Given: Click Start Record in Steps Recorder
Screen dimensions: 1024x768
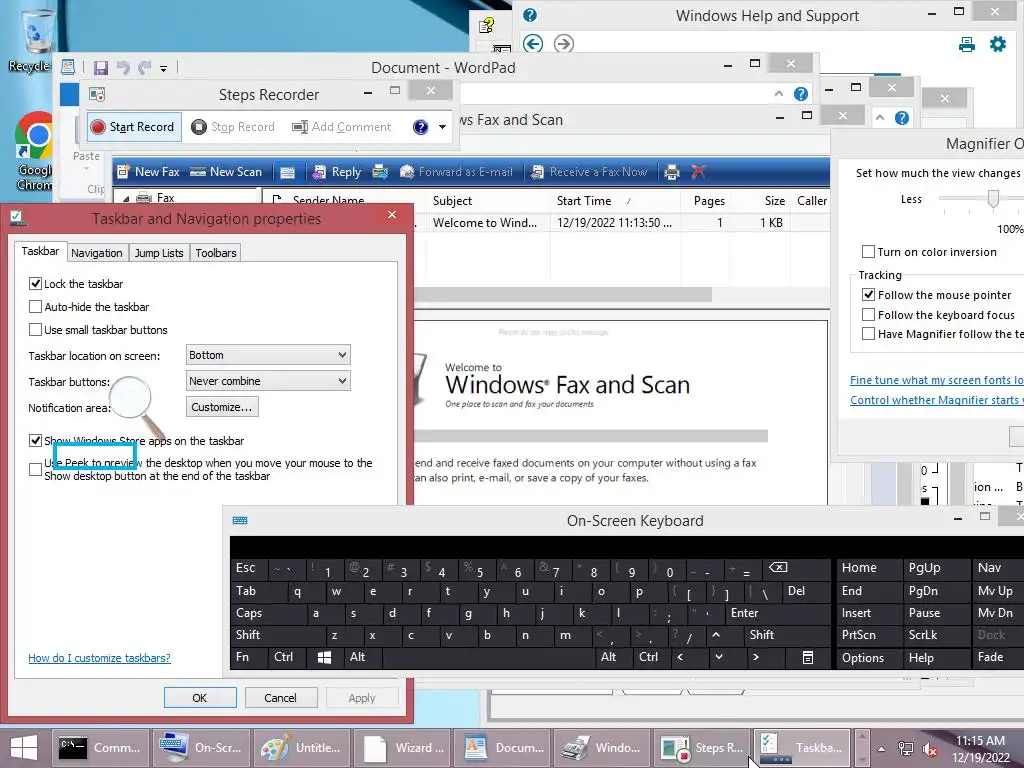Looking at the screenshot, I should click(x=133, y=127).
